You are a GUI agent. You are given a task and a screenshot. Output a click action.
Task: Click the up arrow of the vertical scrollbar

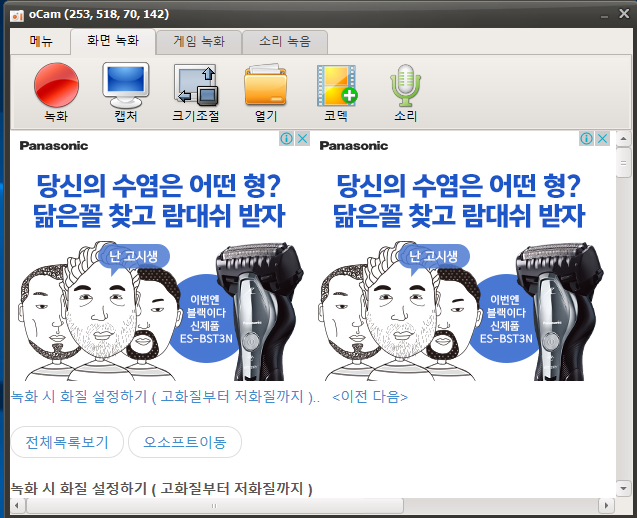(623, 139)
